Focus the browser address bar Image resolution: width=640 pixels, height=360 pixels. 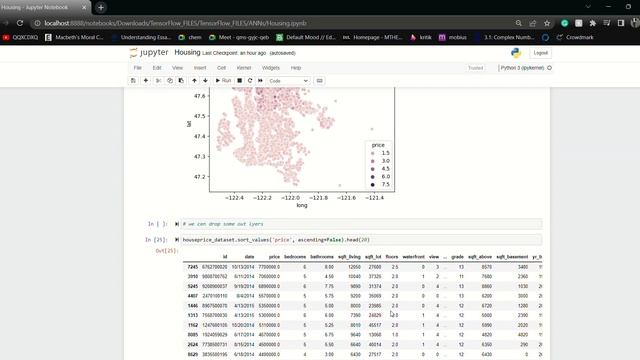pos(269,23)
